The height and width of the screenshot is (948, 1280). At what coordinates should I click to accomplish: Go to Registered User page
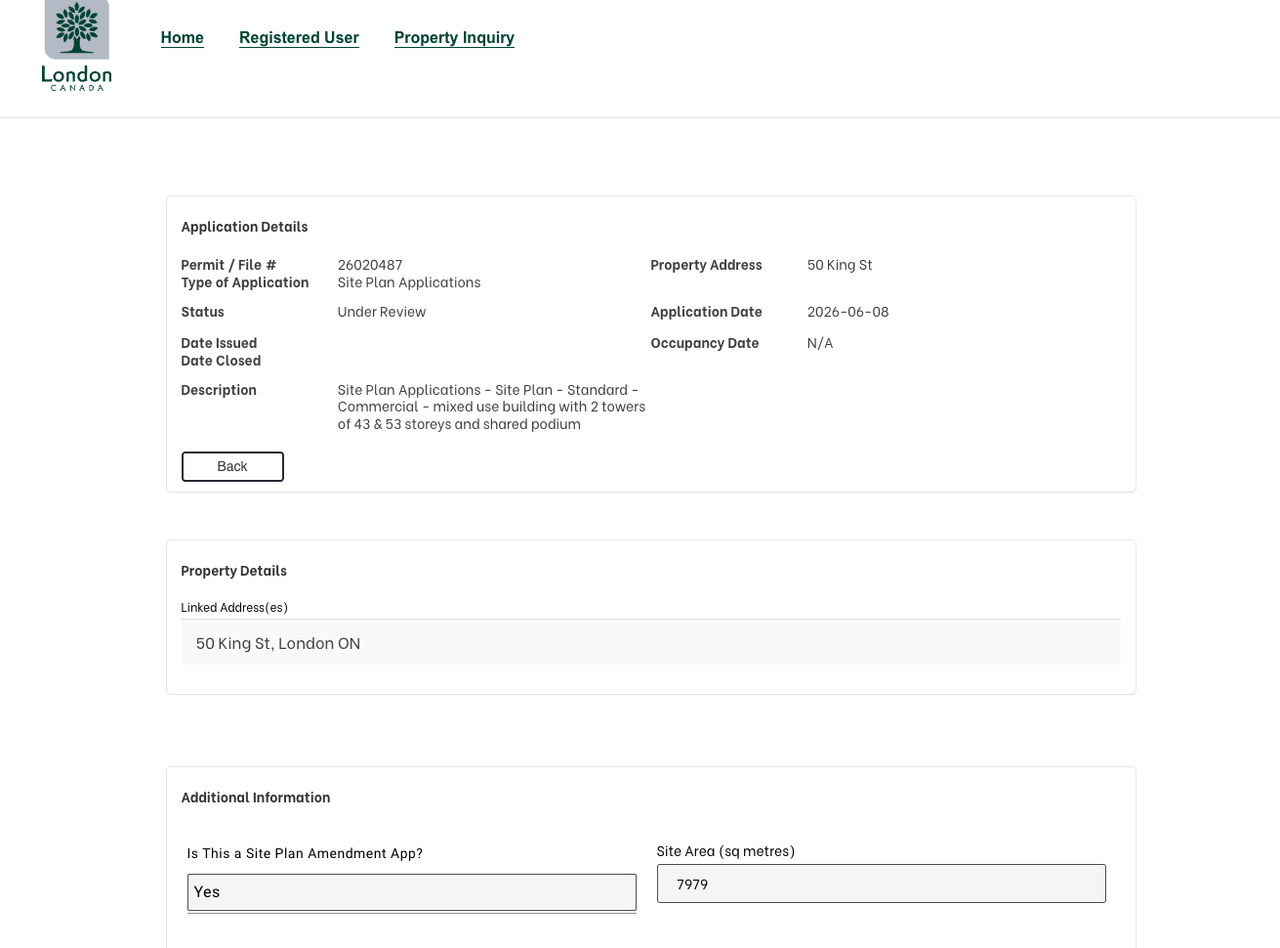[x=299, y=37]
